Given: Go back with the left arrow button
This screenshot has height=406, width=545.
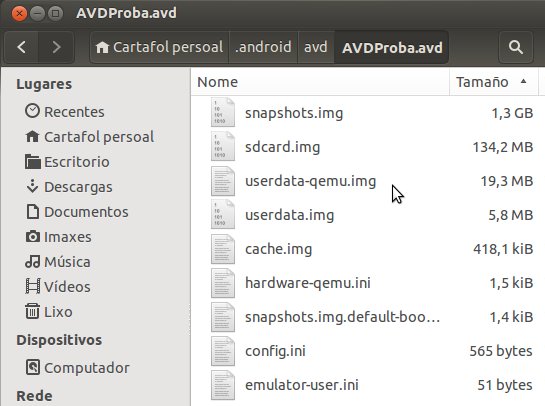Looking at the screenshot, I should click(22, 47).
